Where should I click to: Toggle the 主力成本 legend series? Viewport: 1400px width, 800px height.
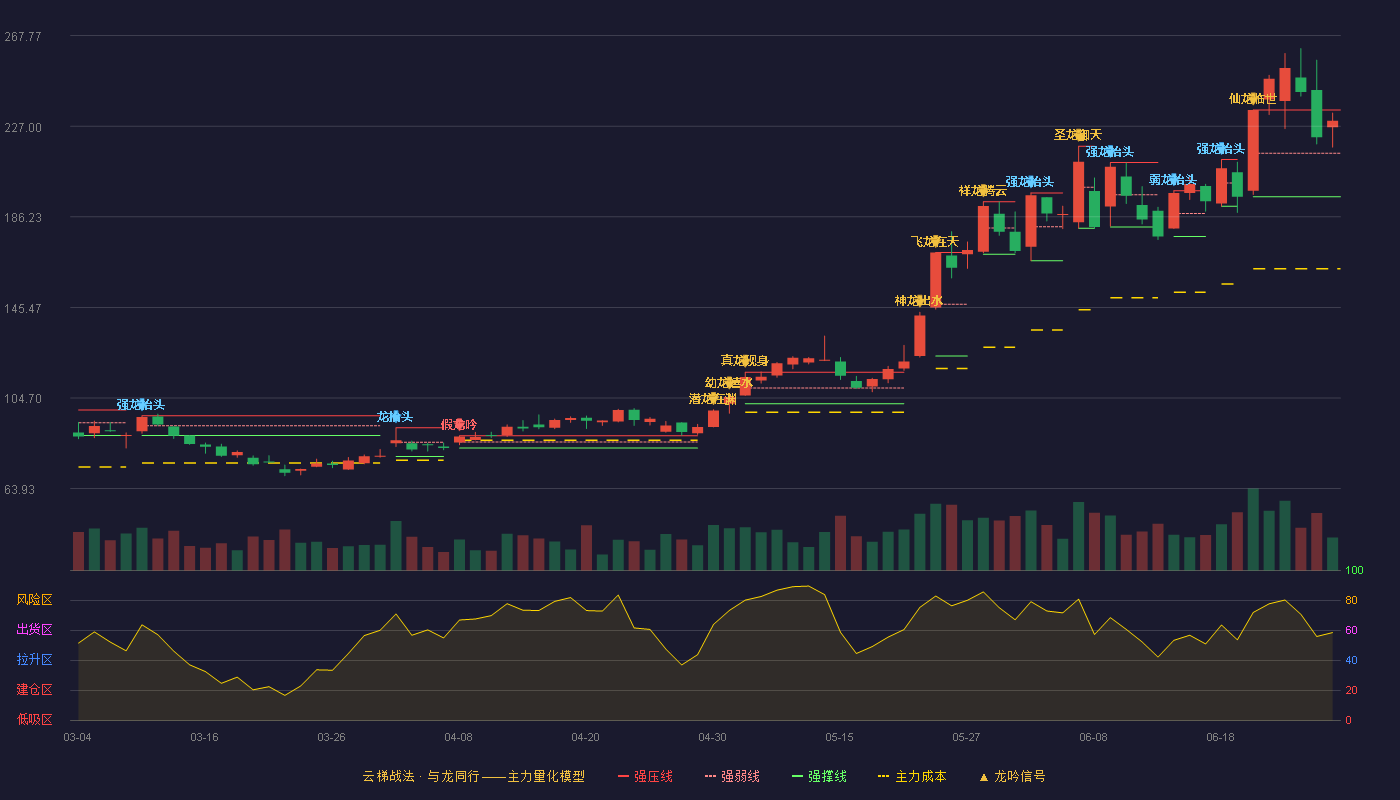[x=911, y=776]
